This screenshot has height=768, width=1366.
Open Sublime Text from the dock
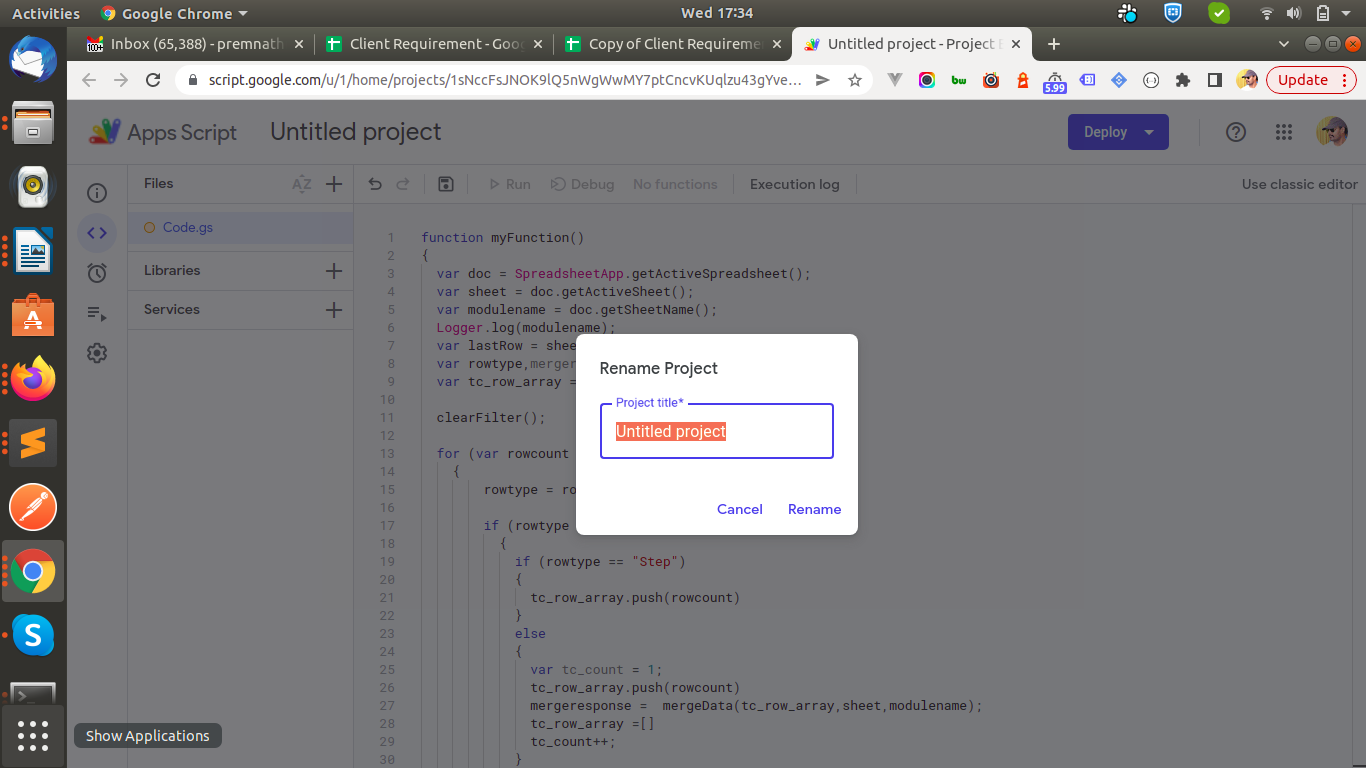(33, 443)
